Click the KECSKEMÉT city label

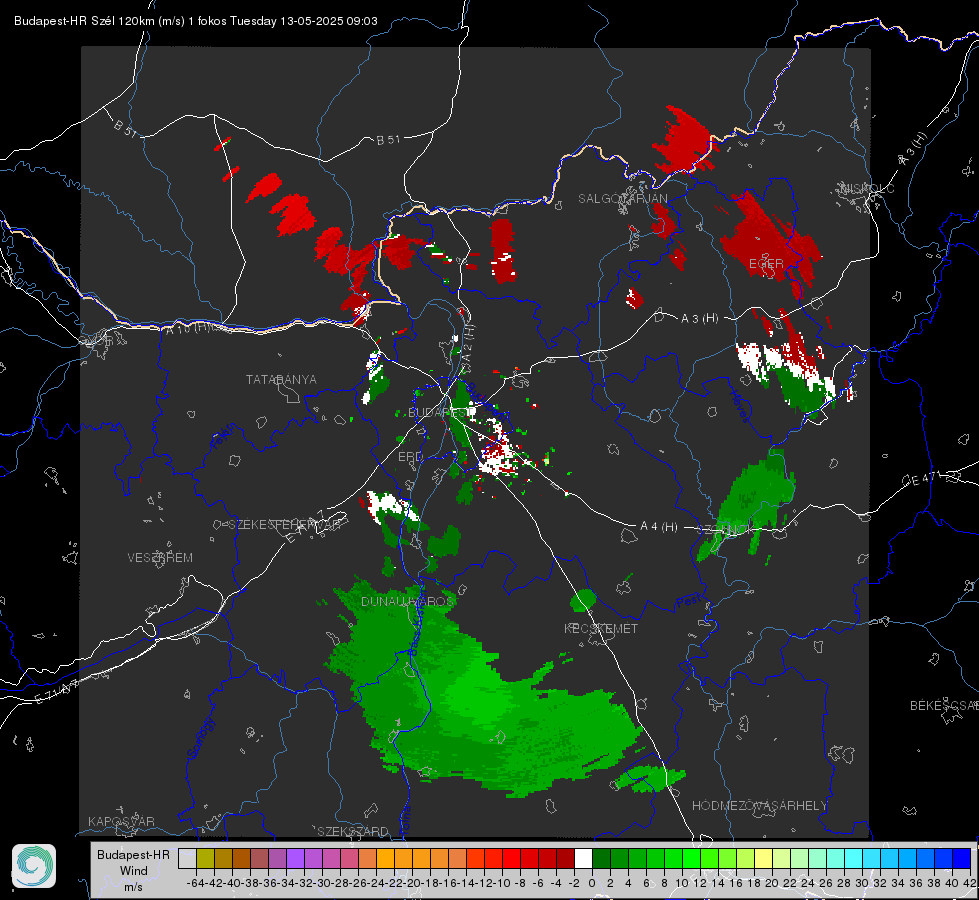tap(601, 628)
